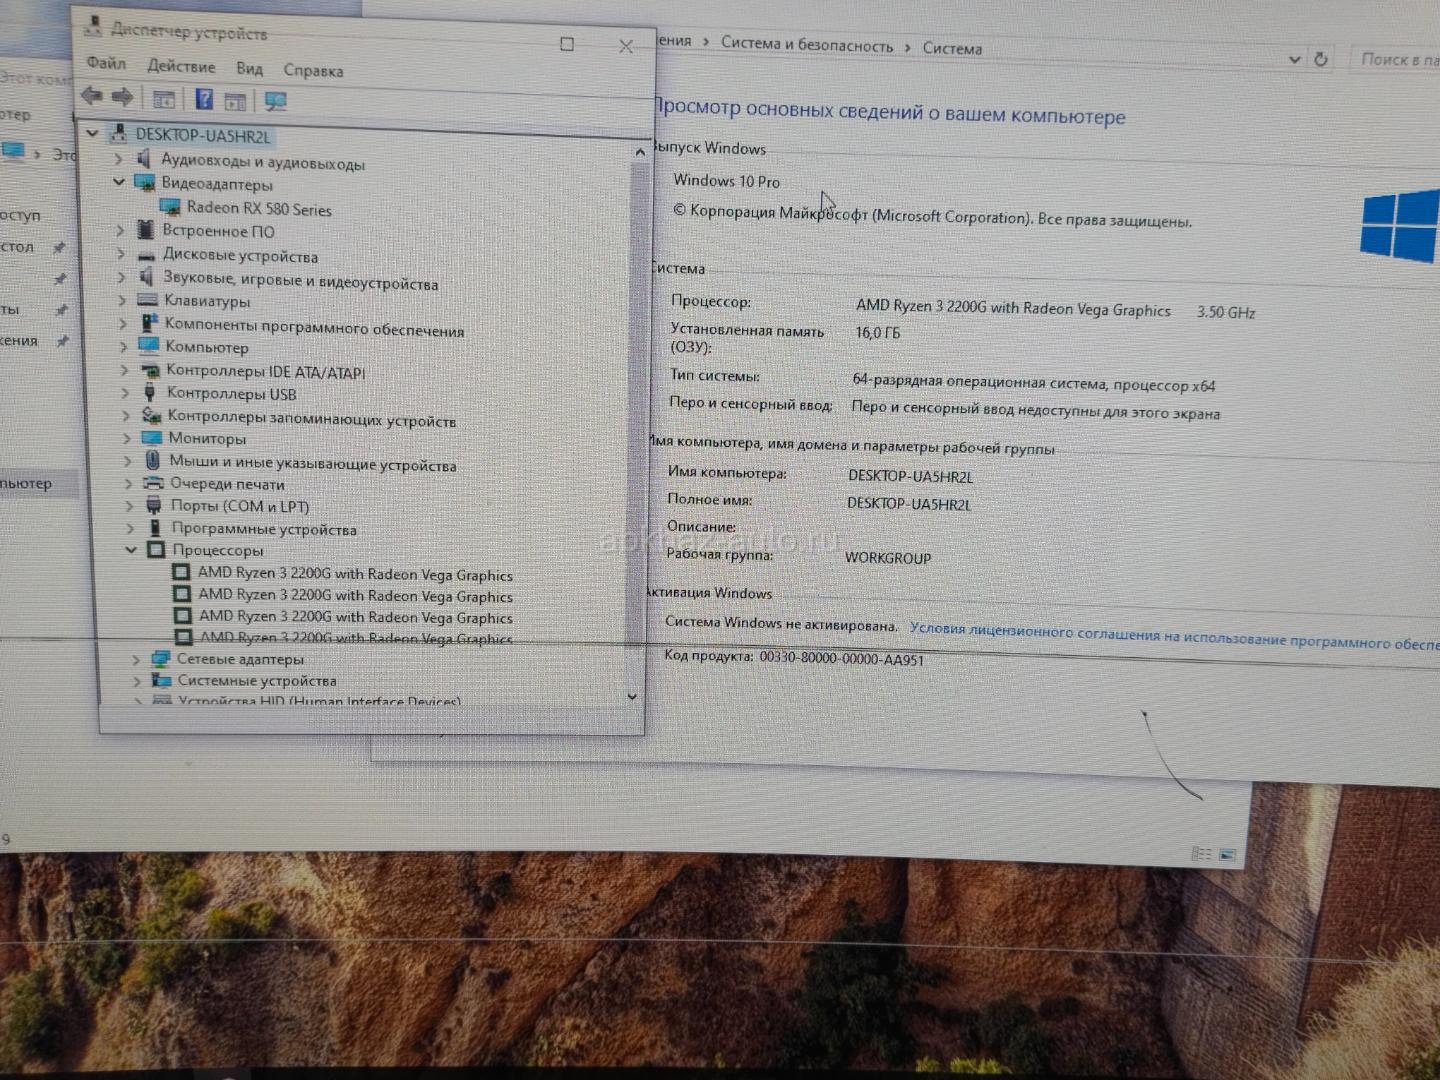
Task: Click the show/hide console tree toolbar icon
Action: tap(164, 99)
